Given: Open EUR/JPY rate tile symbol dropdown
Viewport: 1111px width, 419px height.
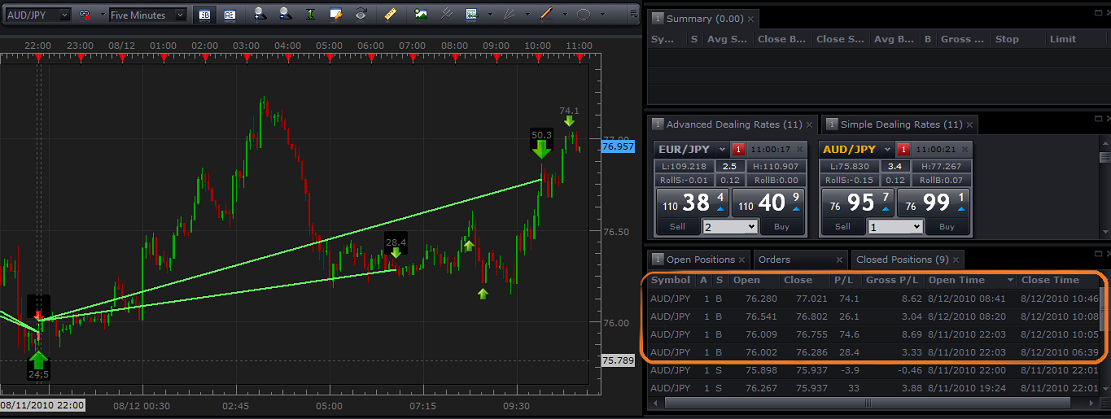Looking at the screenshot, I should point(722,149).
